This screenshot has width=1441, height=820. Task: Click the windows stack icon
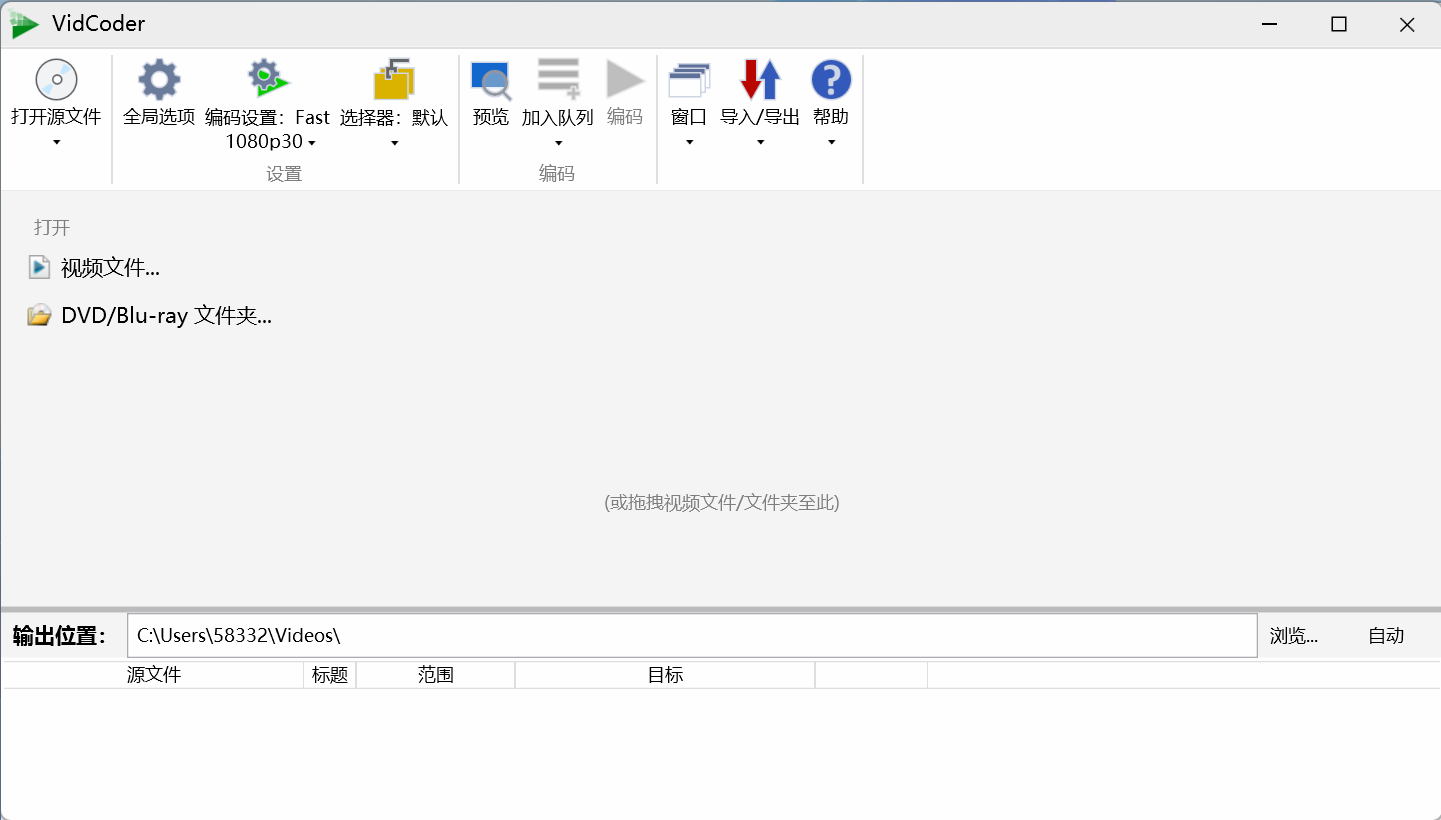click(689, 80)
